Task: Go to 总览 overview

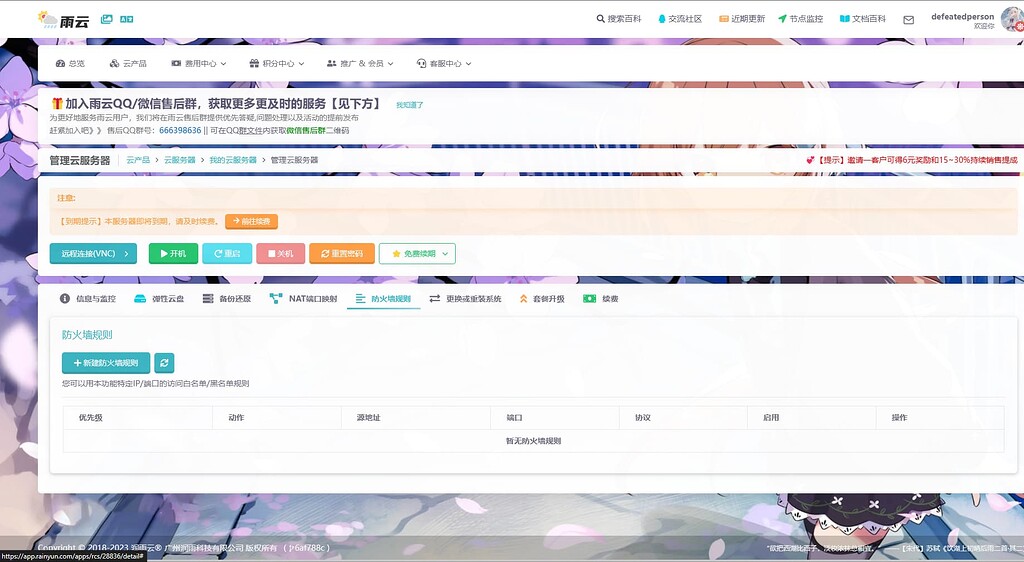Action: (x=70, y=63)
